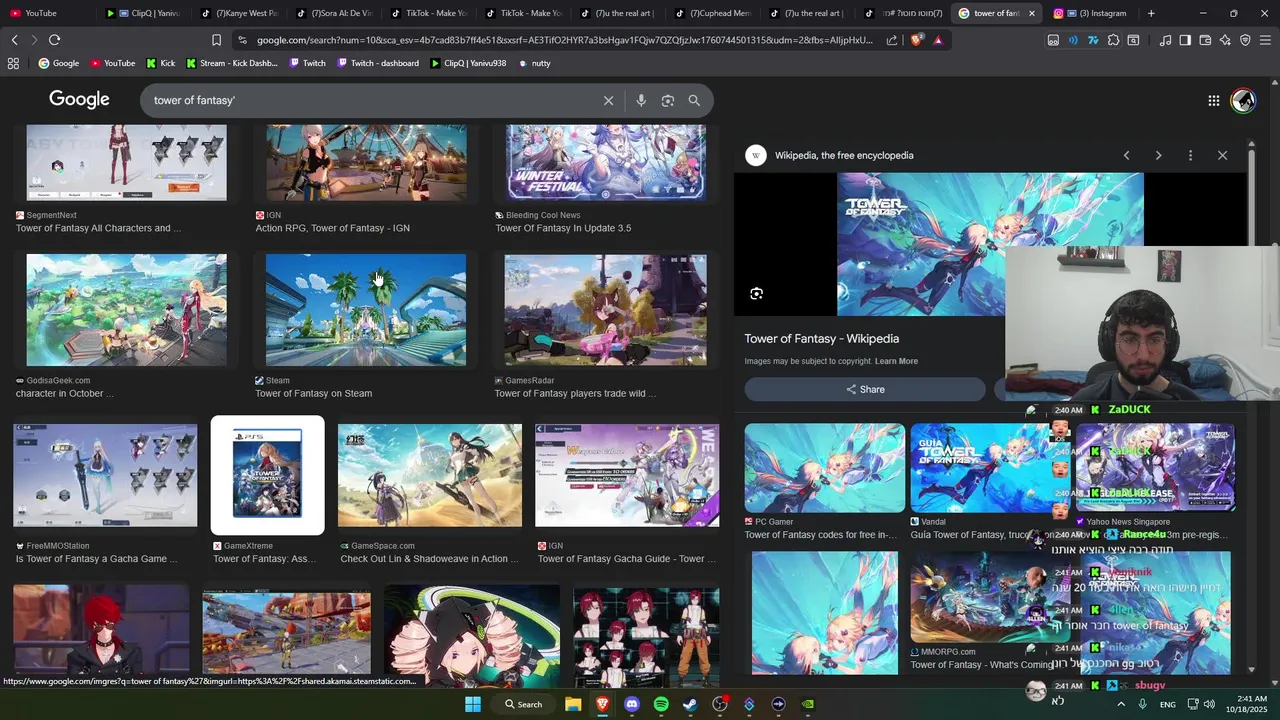Open preview panel three-dot more options

pos(1190,155)
